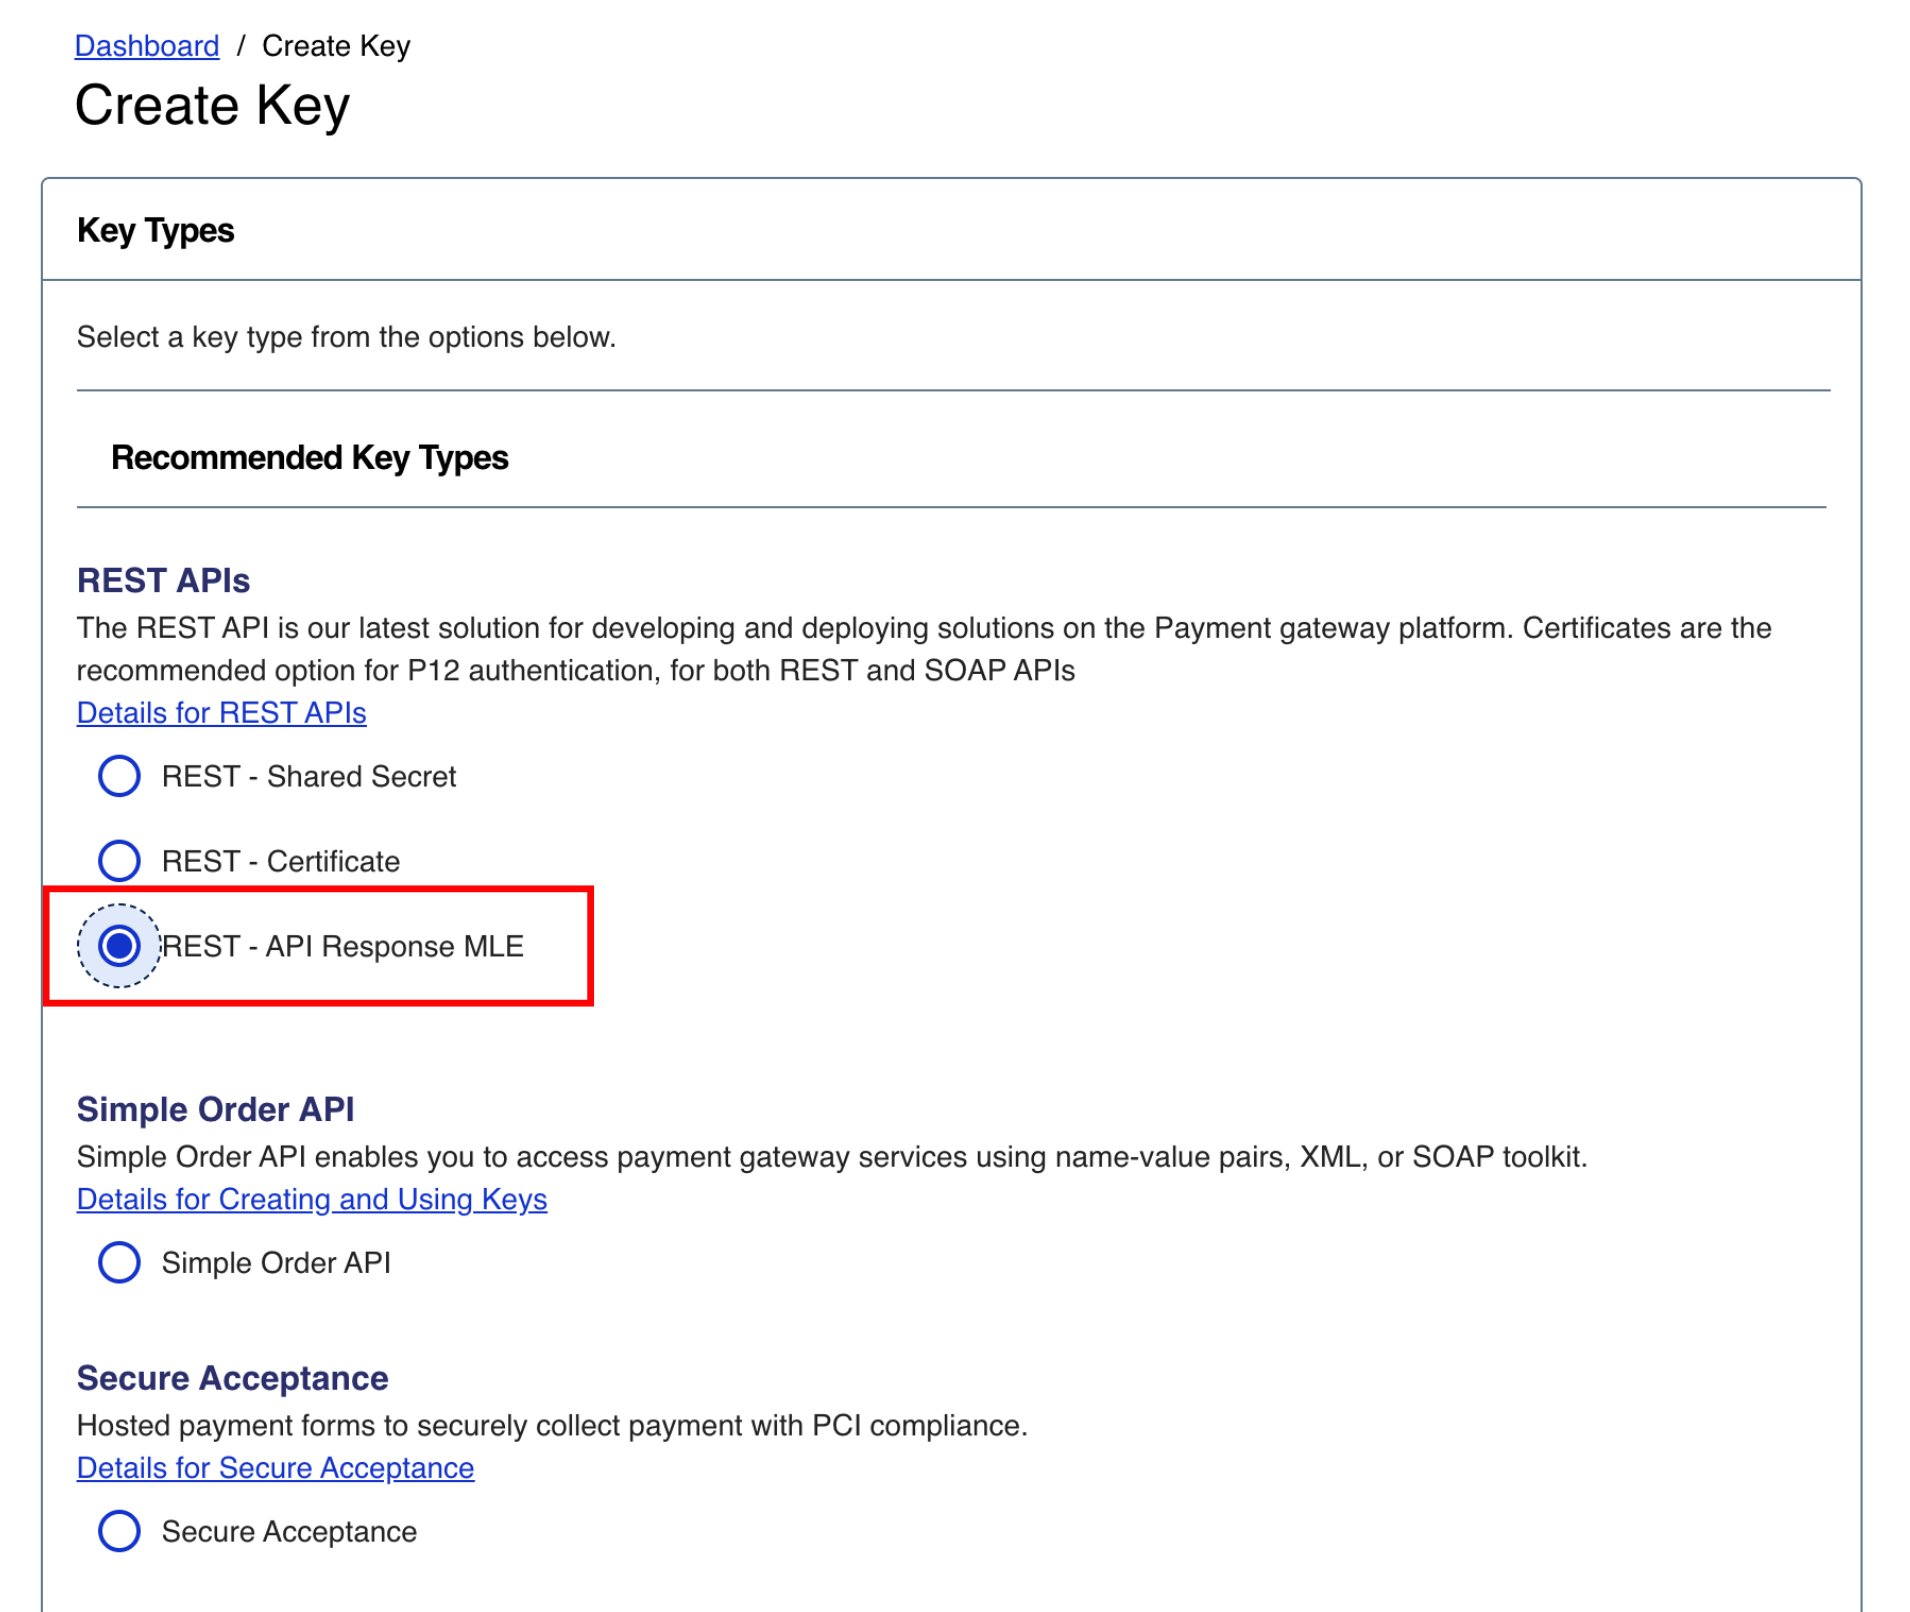Screen dimensions: 1910x1612
Task: Click the Simple Order API option label
Action: [x=276, y=1264]
